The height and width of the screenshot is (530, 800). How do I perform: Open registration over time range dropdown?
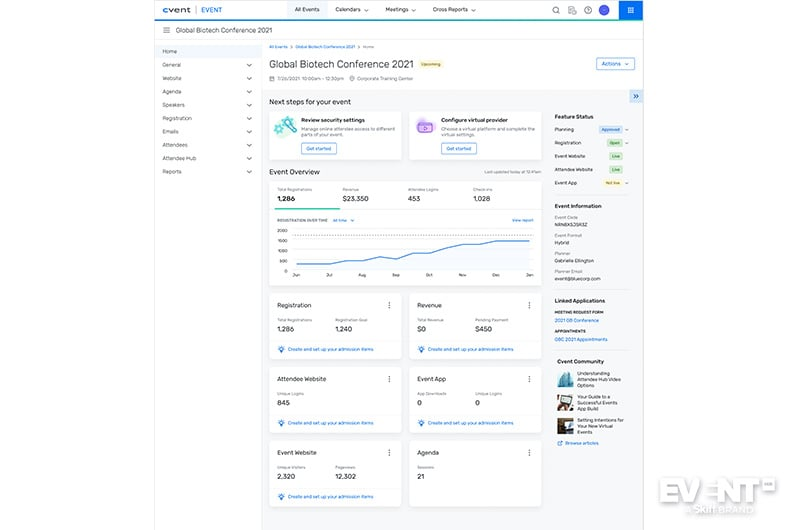[x=343, y=220]
